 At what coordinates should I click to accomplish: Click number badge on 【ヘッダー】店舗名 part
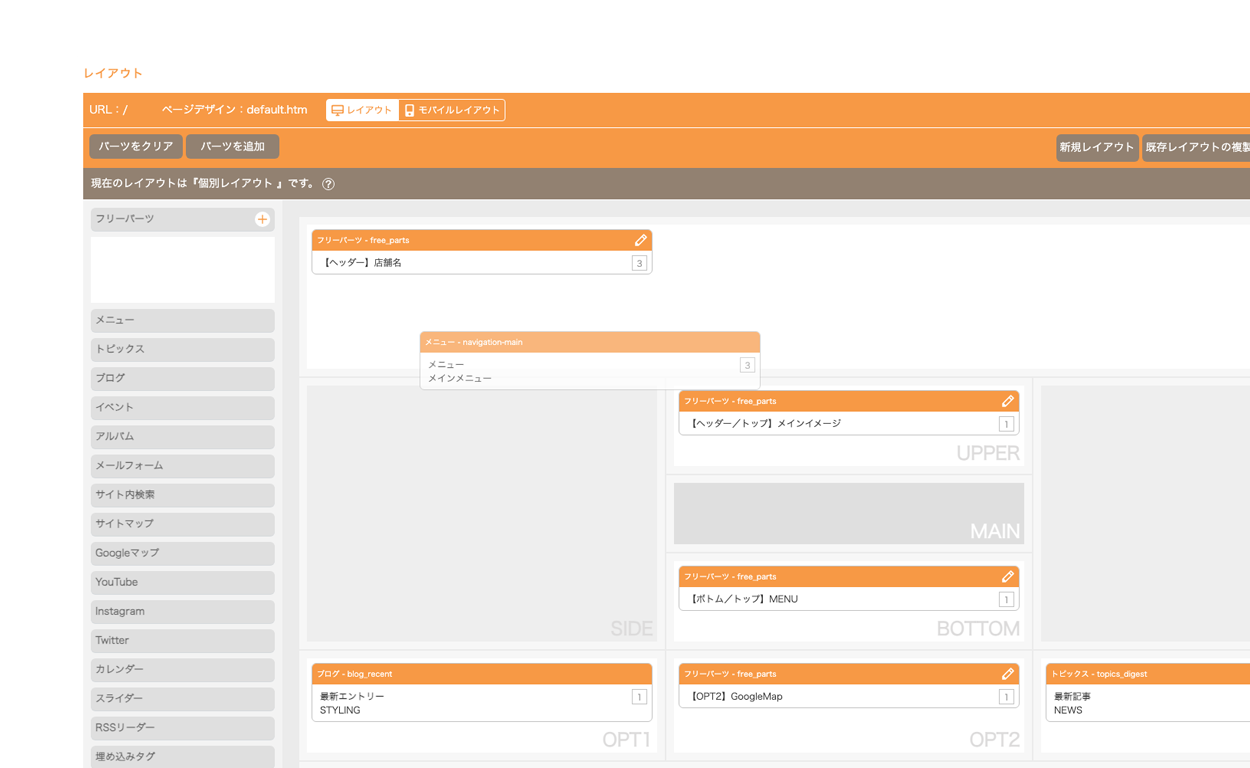[x=639, y=263]
